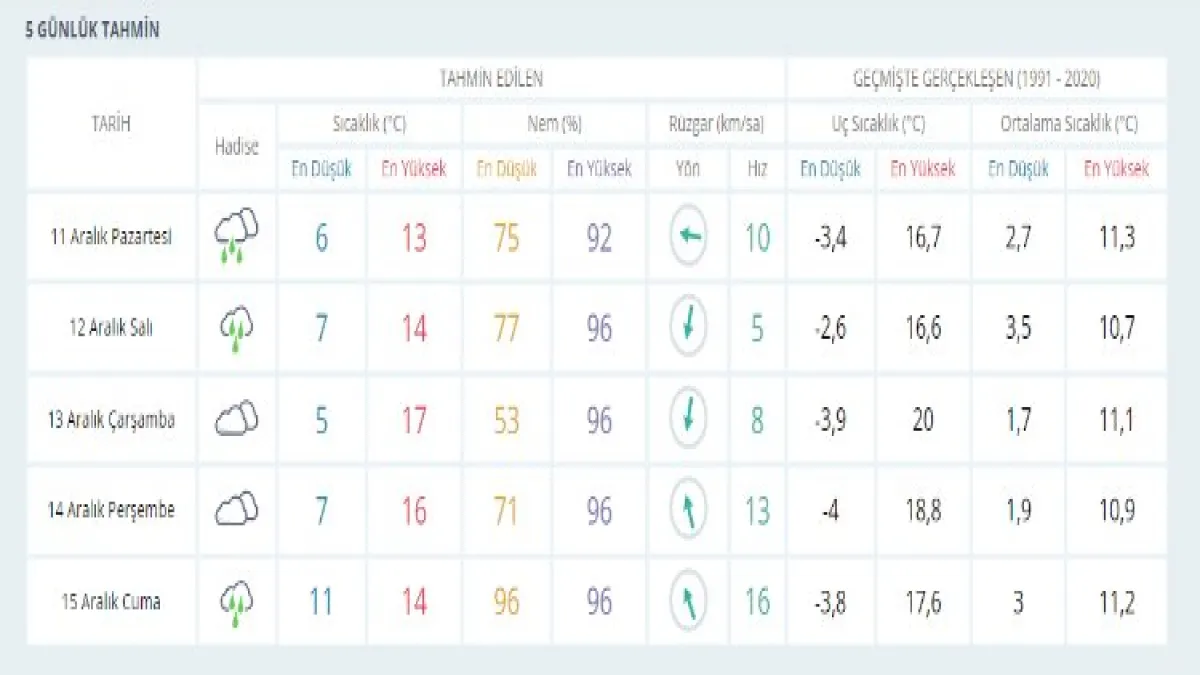Viewport: 1200px width, 675px height.
Task: Click the rain icon for 15 Aralık Cuma
Action: pyautogui.click(x=236, y=602)
